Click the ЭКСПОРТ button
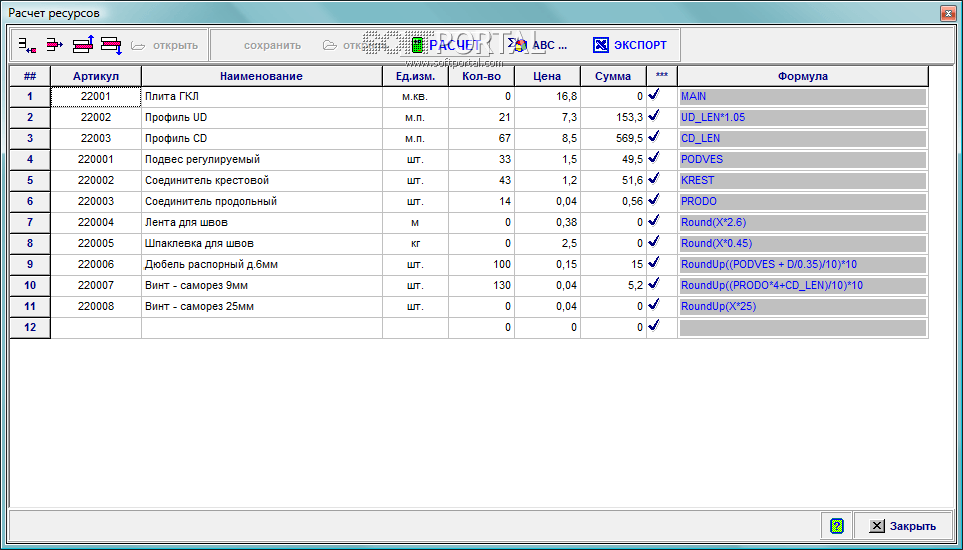The width and height of the screenshot is (963, 550). [x=630, y=45]
